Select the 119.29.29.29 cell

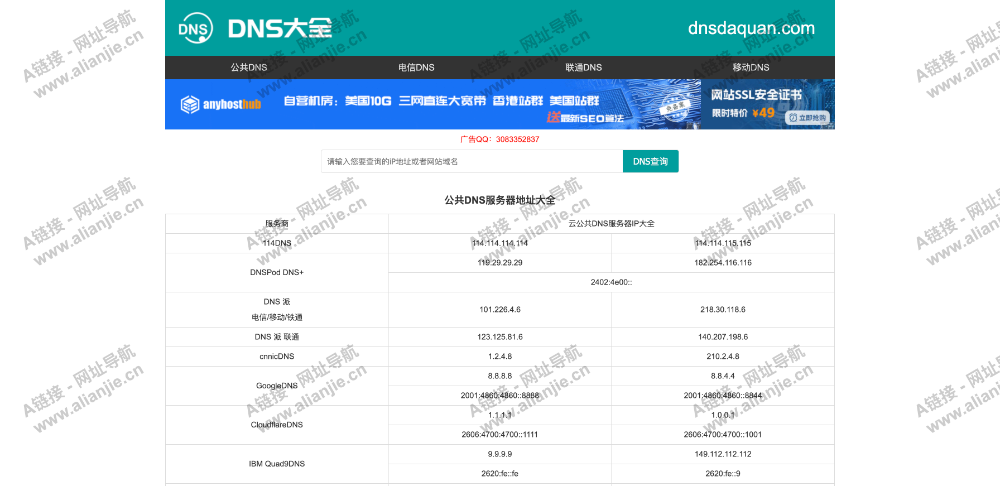point(500,263)
